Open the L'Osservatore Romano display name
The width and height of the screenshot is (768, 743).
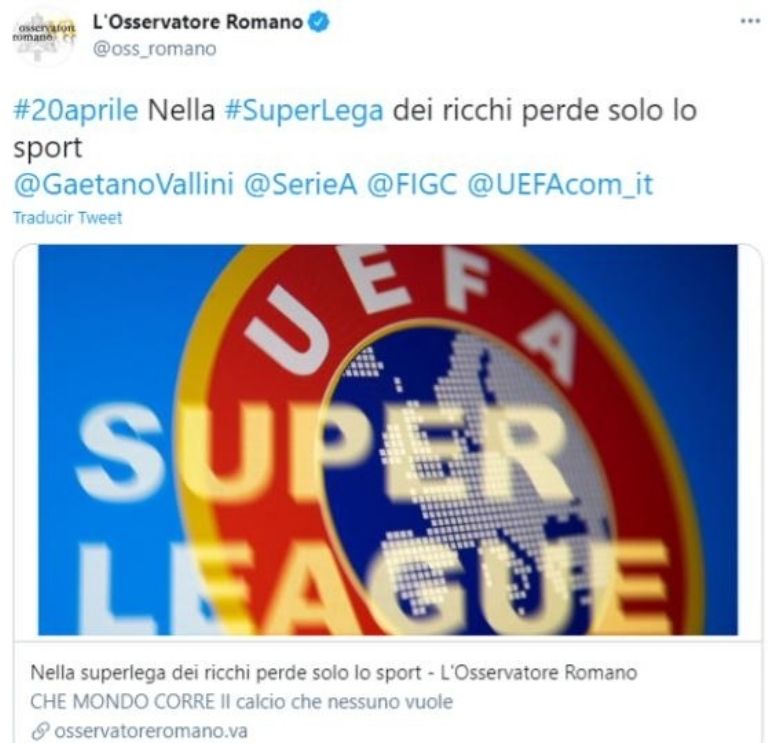click(198, 22)
